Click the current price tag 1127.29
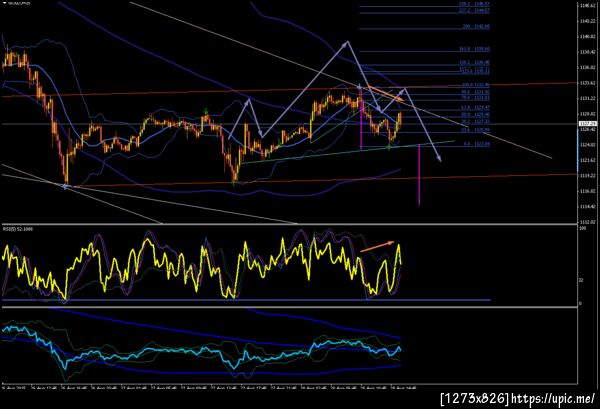The image size is (600, 409). click(587, 124)
